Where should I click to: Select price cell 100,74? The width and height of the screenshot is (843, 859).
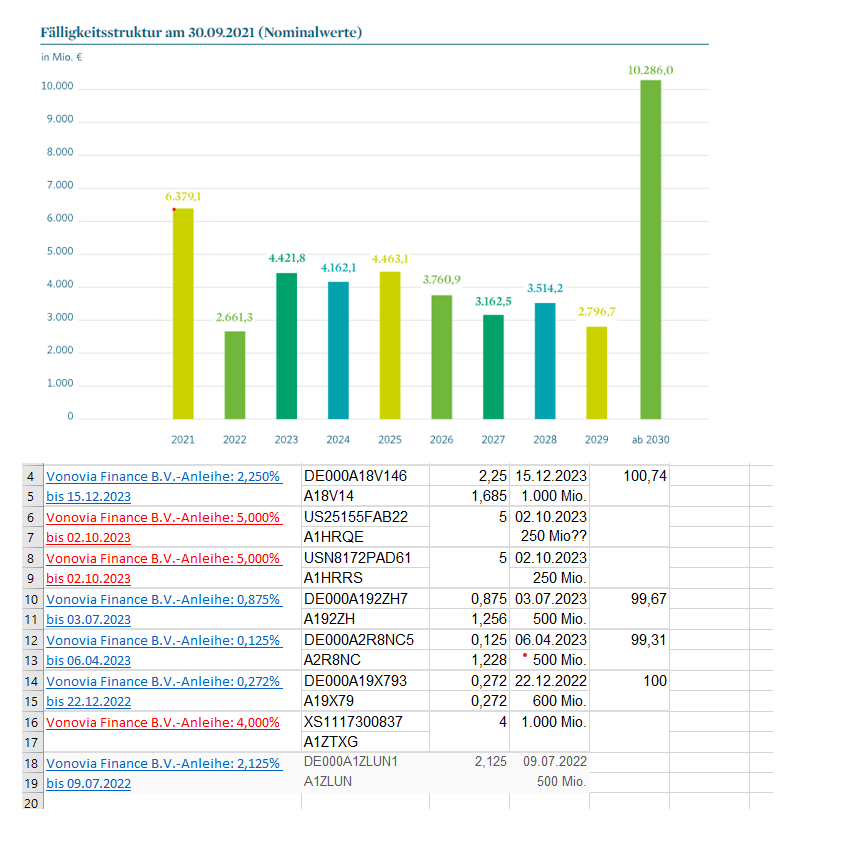[629, 476]
